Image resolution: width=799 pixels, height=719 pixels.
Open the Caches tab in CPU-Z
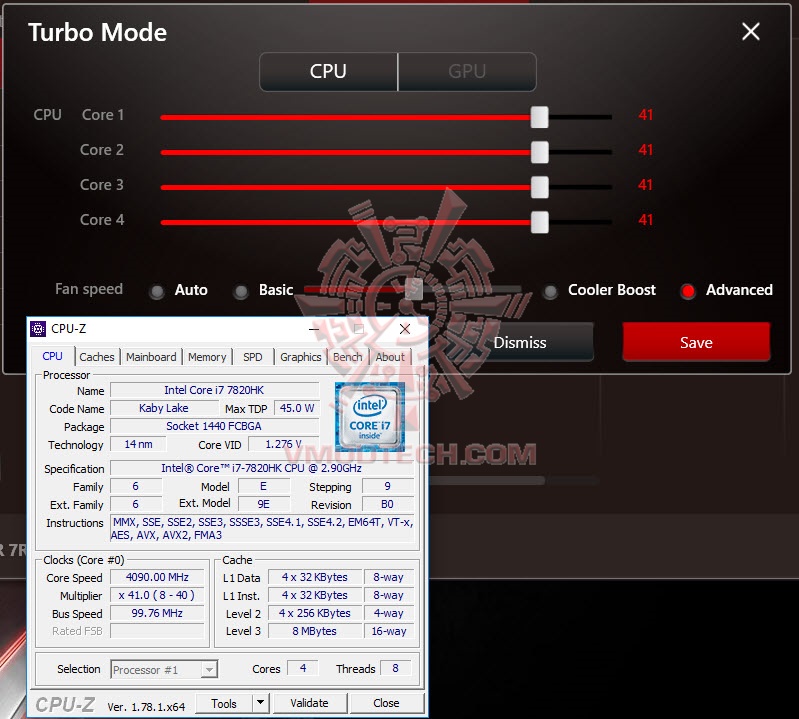(x=97, y=357)
